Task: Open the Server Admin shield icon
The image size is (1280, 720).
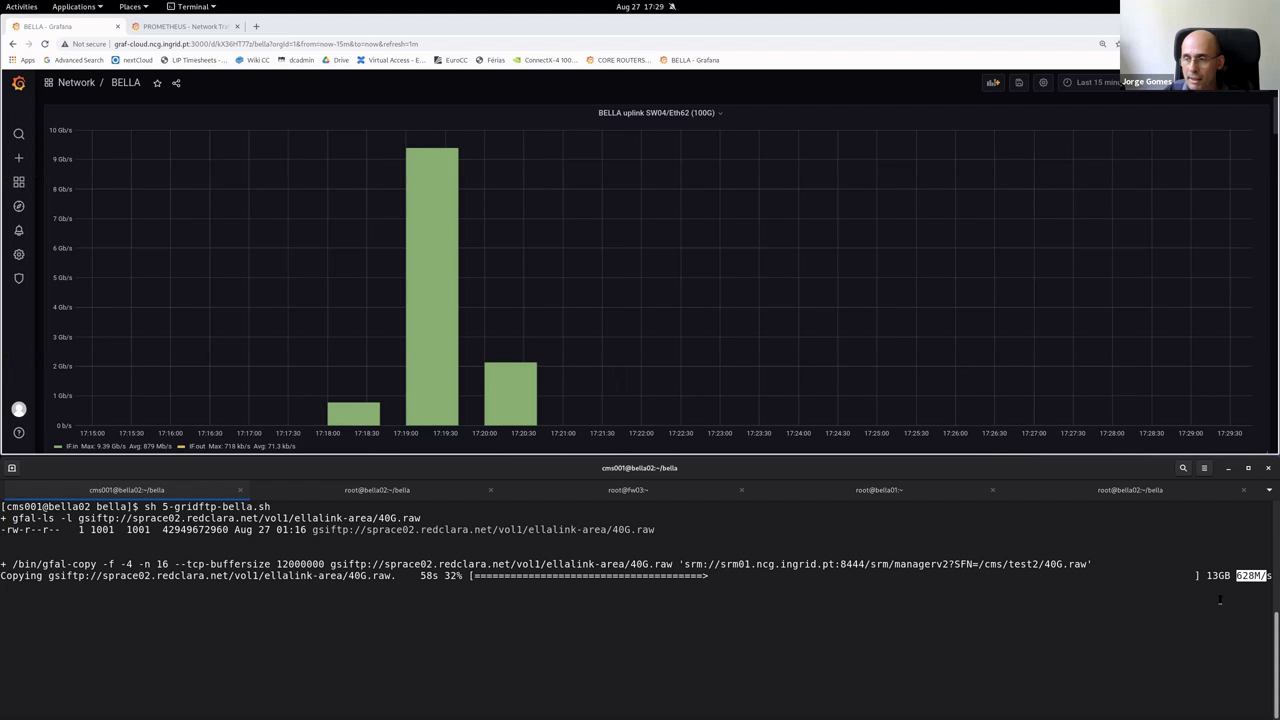Action: (18, 278)
